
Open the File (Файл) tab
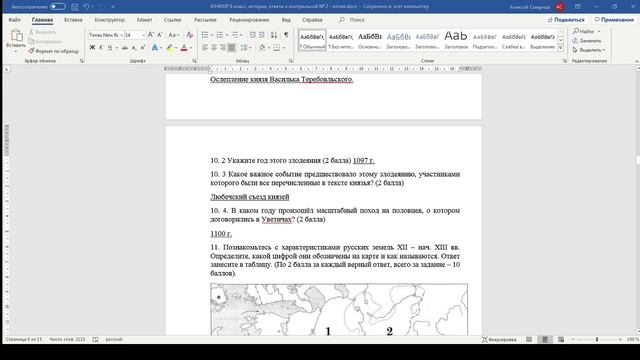point(14,20)
